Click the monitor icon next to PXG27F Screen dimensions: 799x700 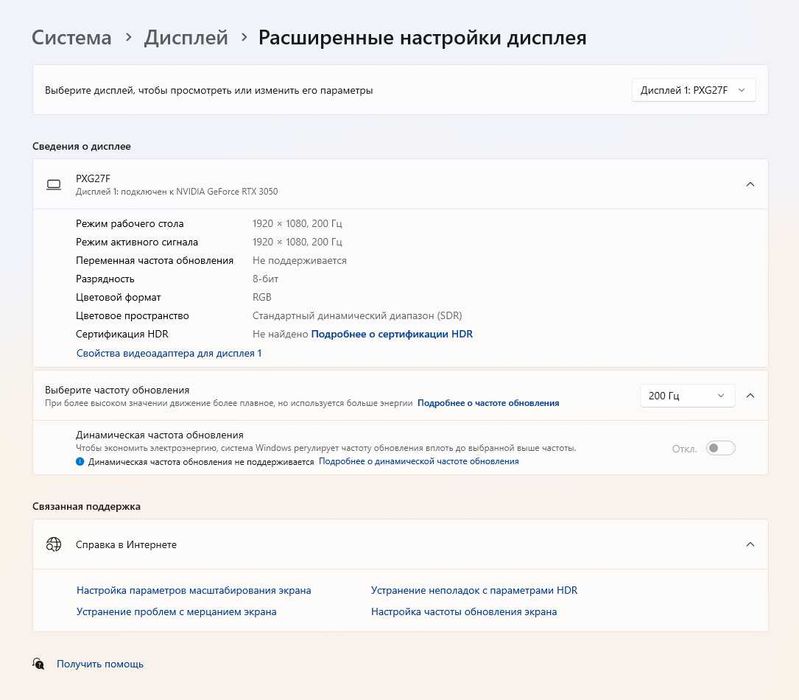54,184
